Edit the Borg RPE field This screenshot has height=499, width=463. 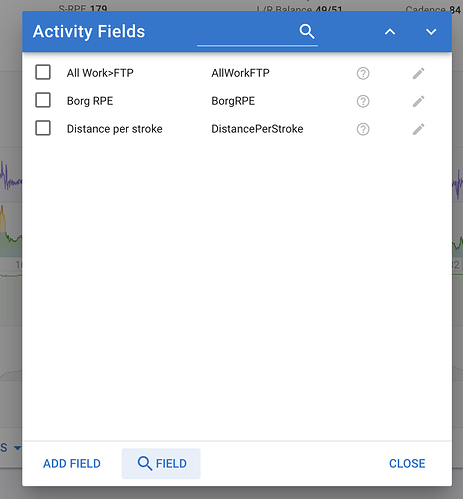click(419, 101)
